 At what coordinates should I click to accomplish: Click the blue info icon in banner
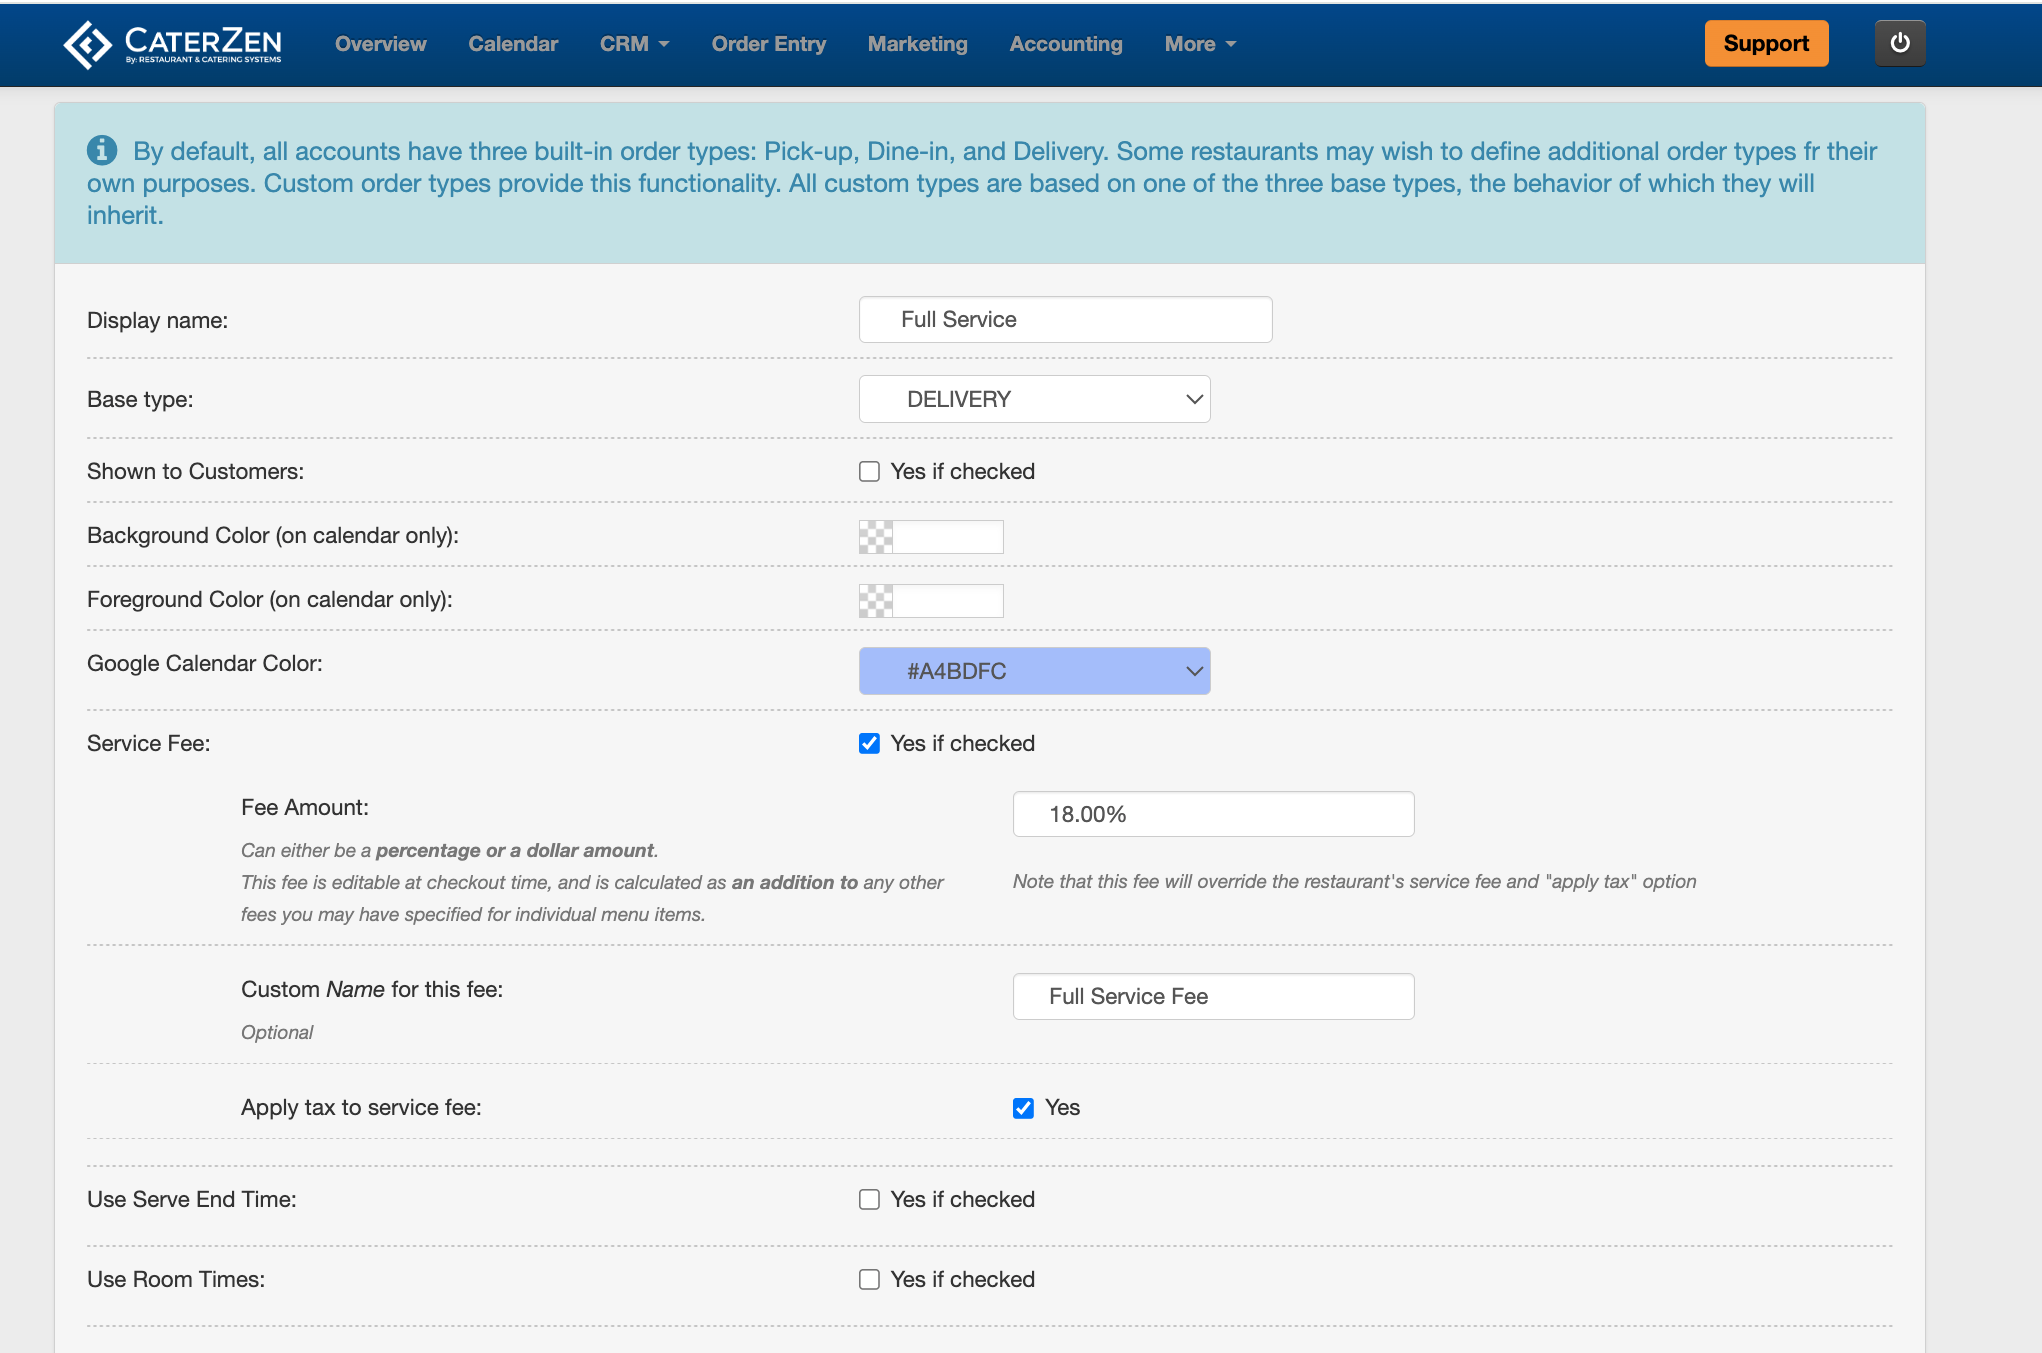click(102, 151)
